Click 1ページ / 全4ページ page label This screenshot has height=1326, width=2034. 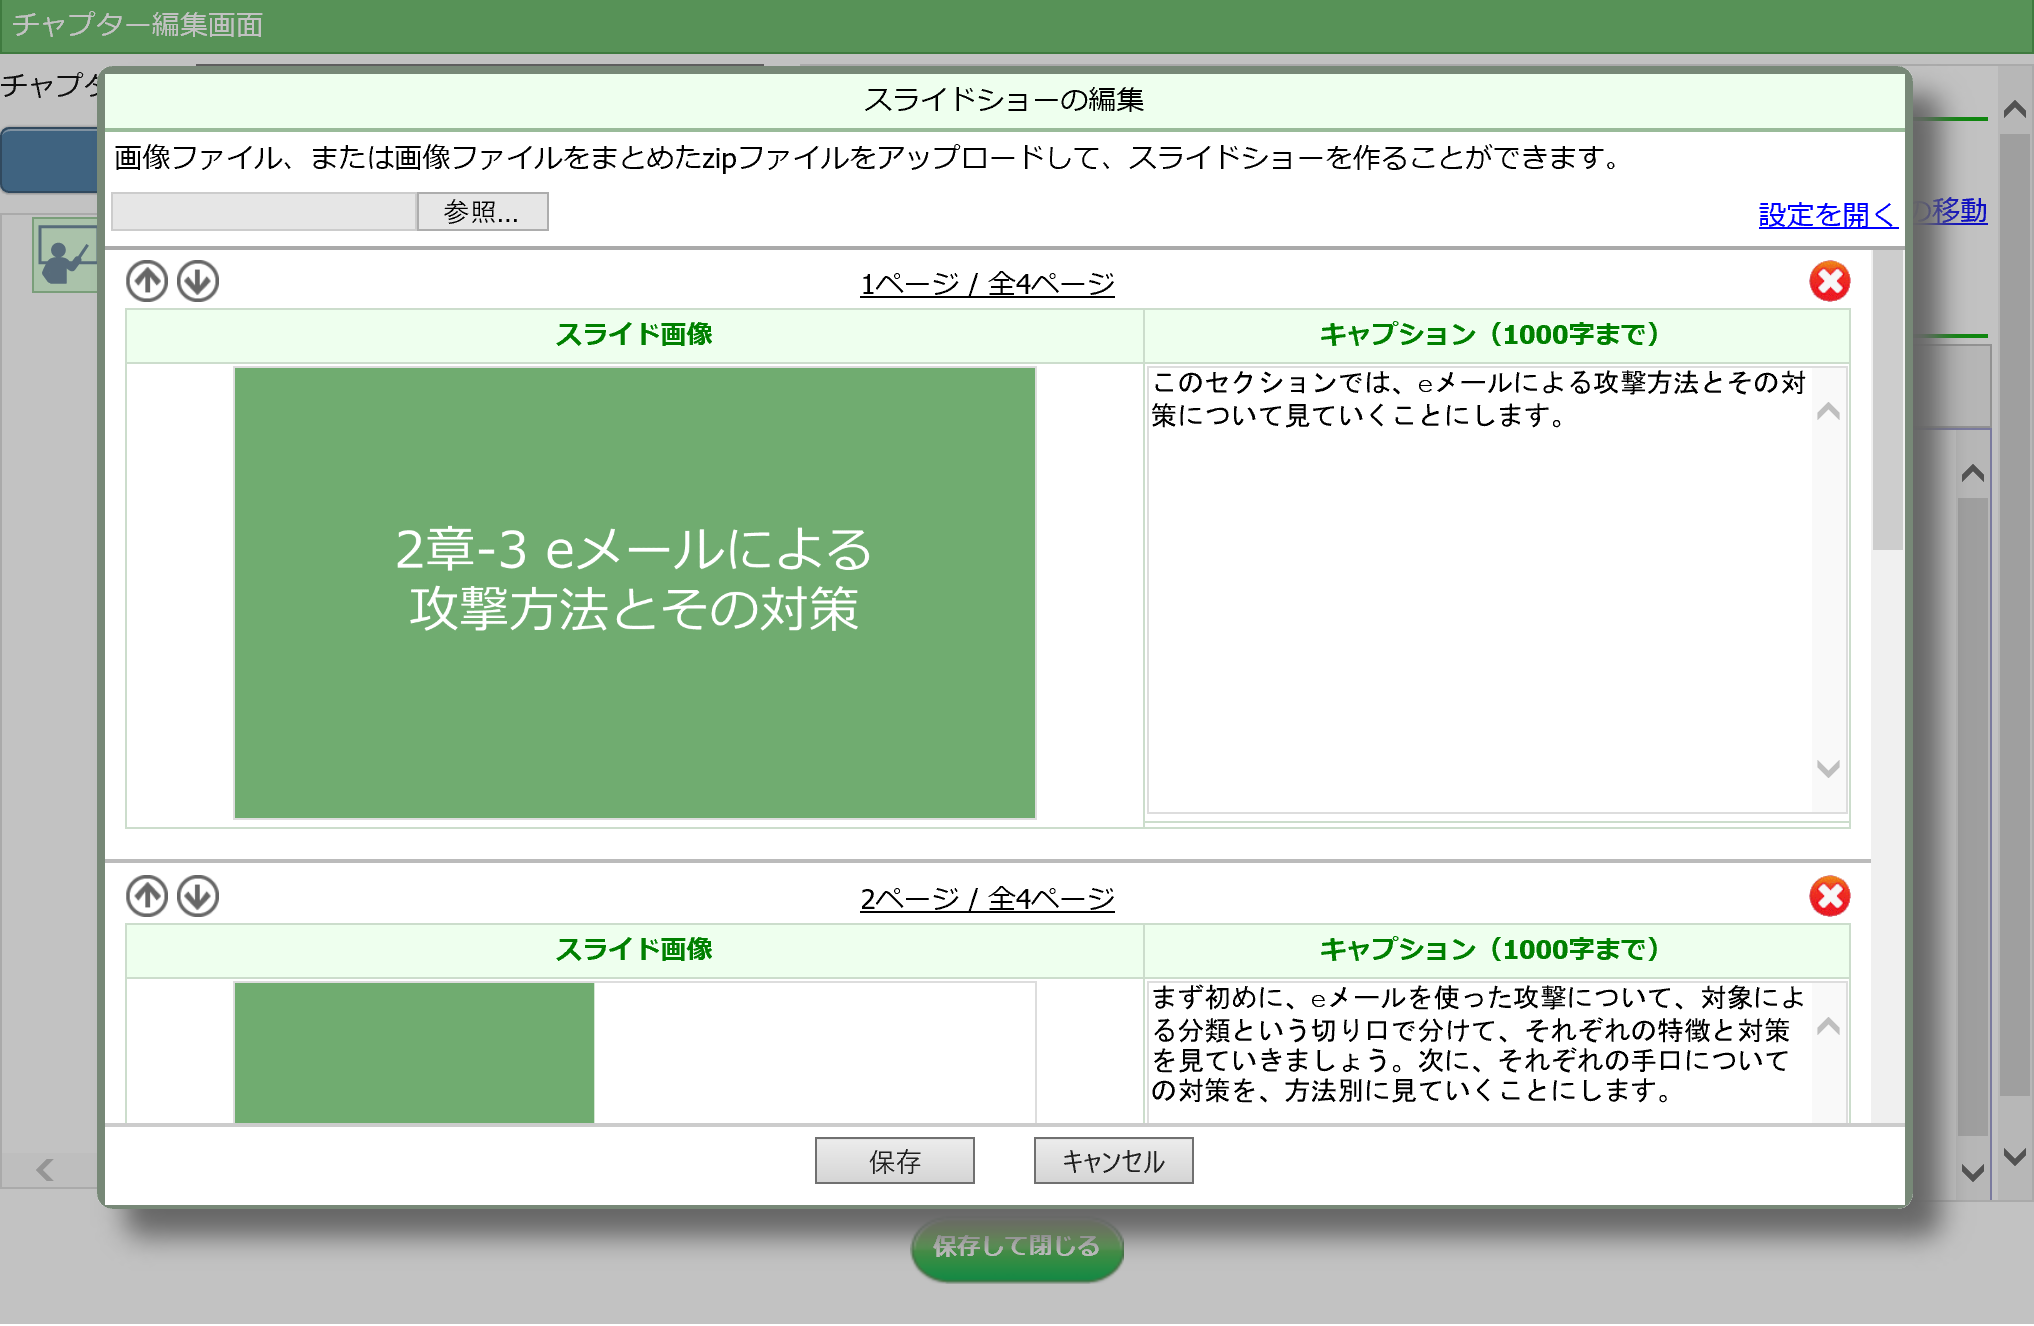987,284
